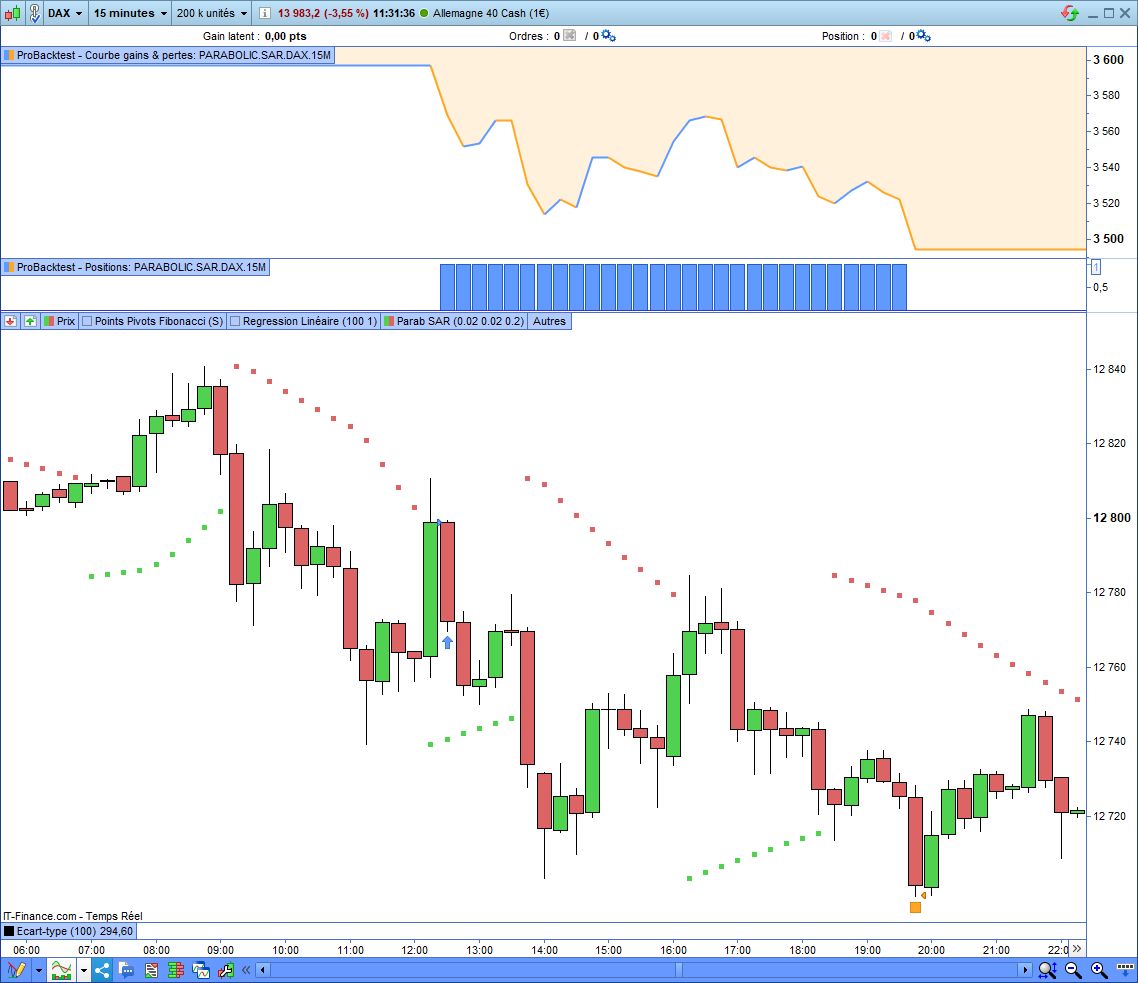Screen dimensions: 1138x983
Task: Open the chat/comments bubble icon
Action: [x=126, y=970]
